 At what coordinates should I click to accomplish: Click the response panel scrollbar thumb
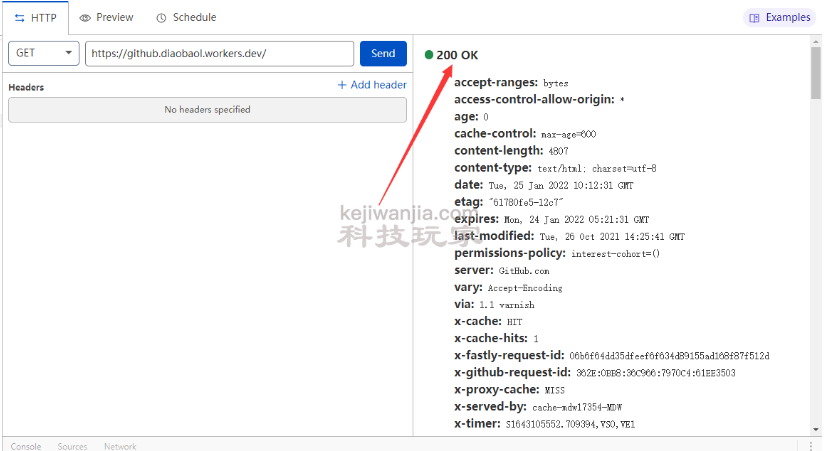815,75
